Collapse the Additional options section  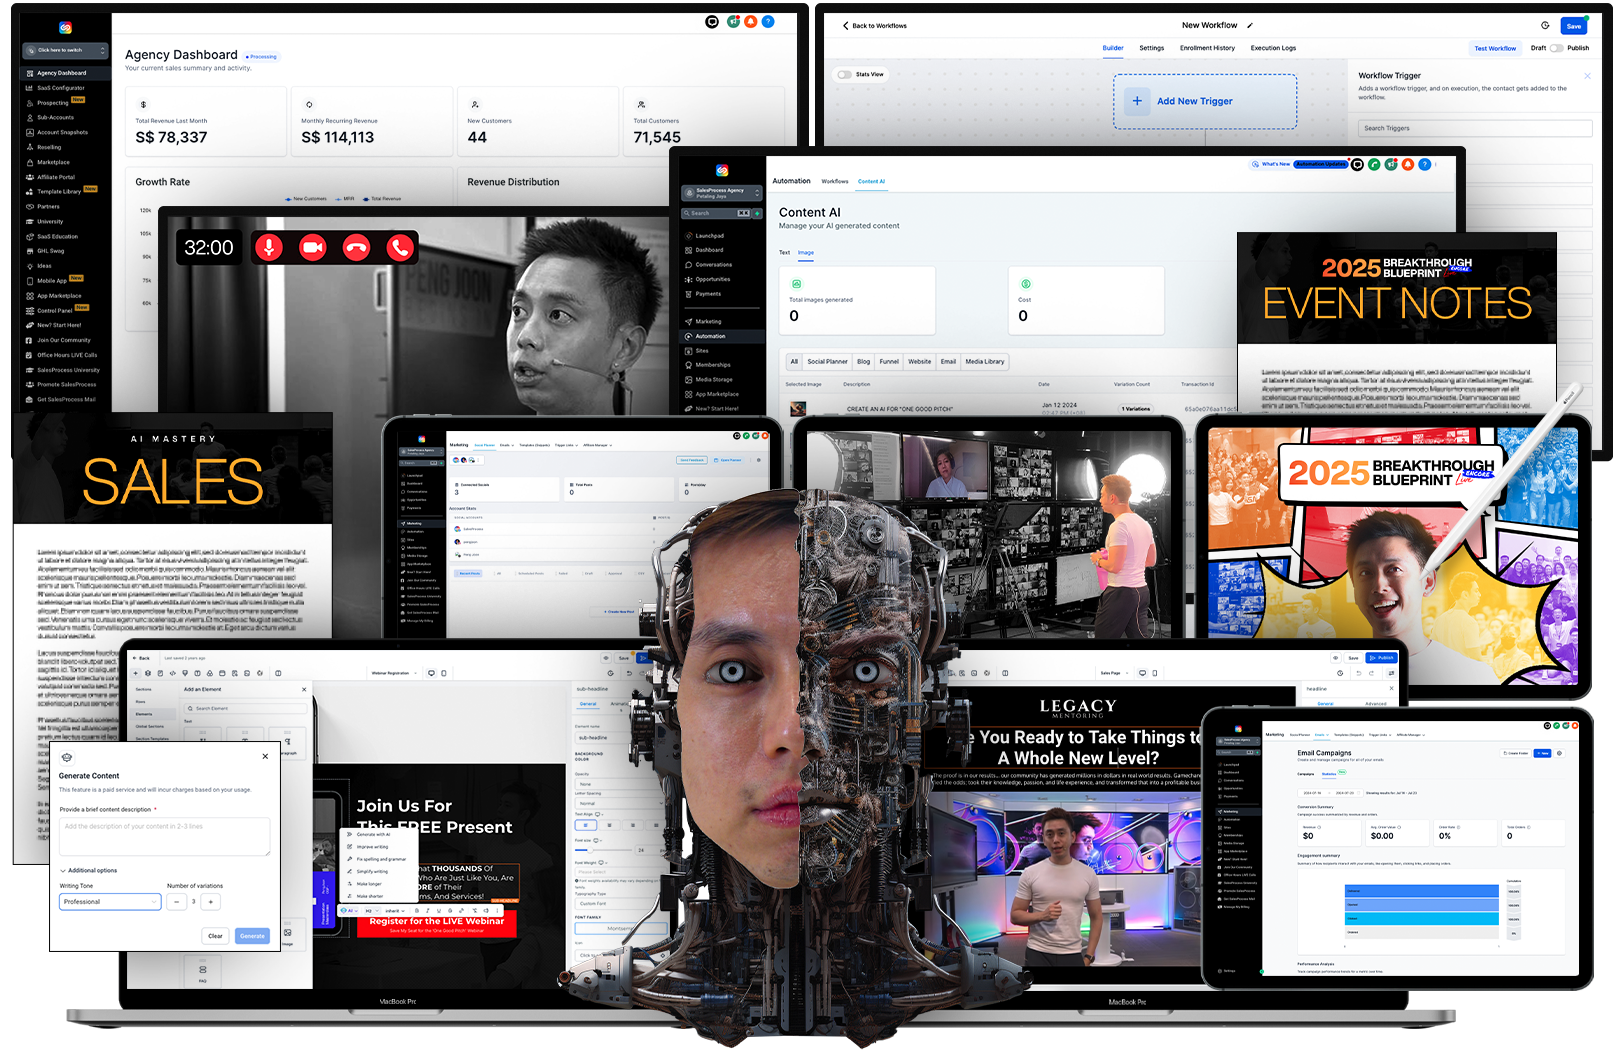tap(64, 871)
